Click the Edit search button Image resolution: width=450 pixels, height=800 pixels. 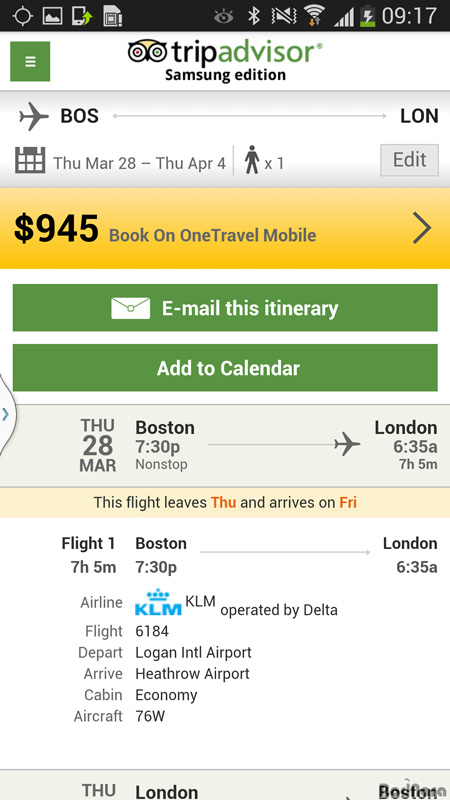[x=409, y=160]
